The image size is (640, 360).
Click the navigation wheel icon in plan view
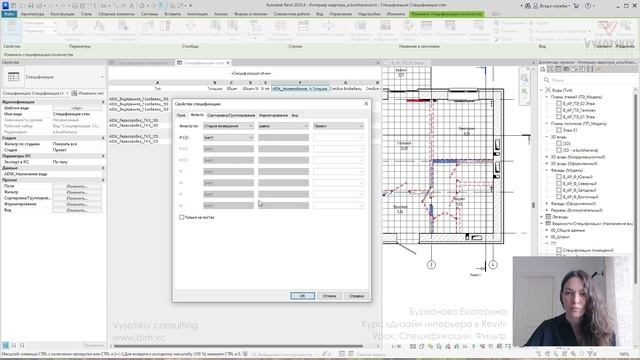524,78
